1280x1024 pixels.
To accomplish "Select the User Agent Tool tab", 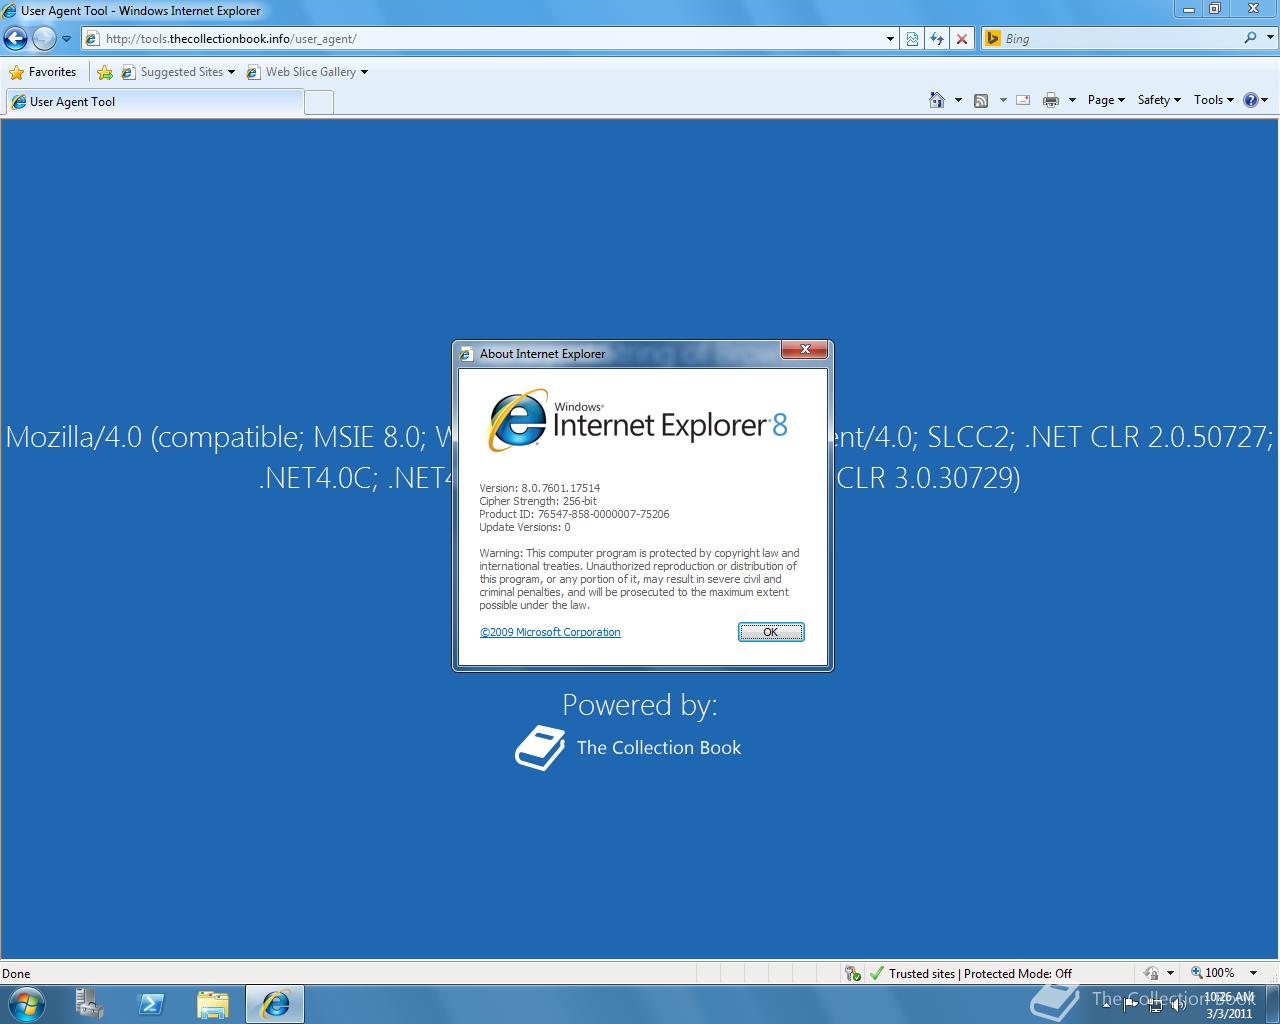I will 155,102.
